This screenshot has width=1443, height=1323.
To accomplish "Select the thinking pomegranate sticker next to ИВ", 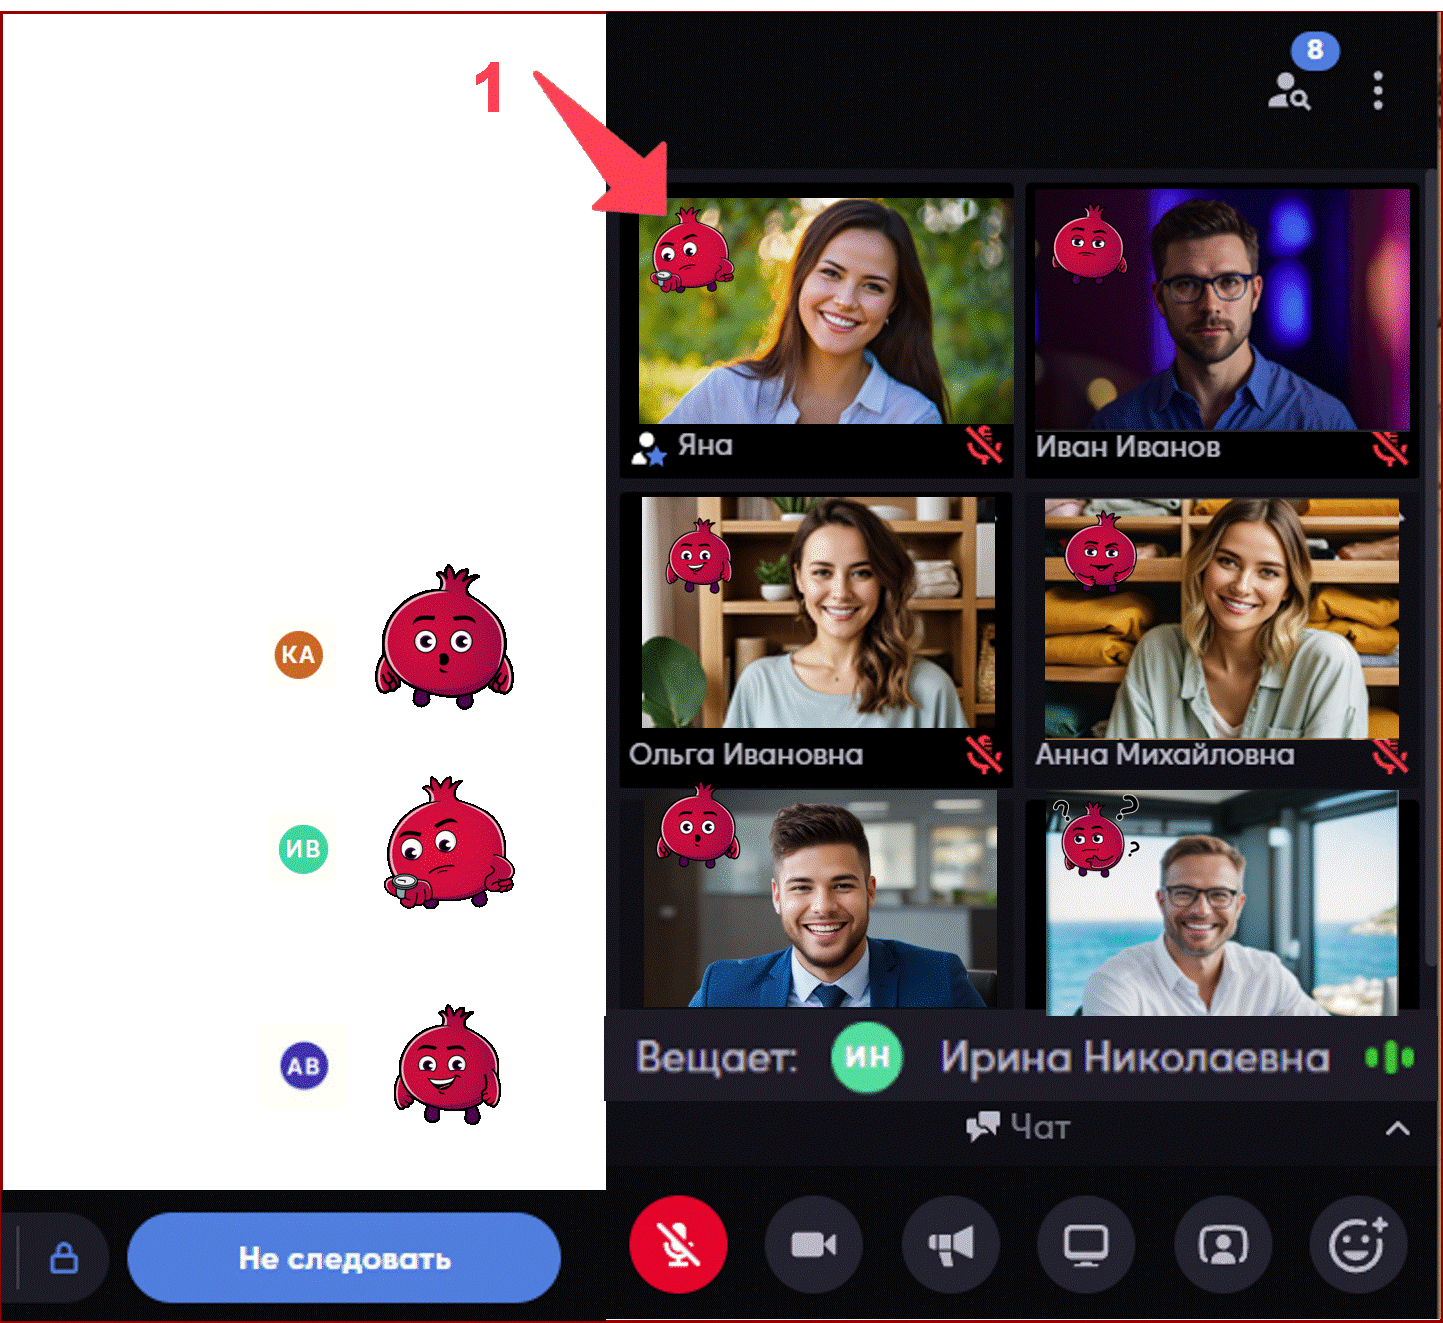I will [x=449, y=844].
